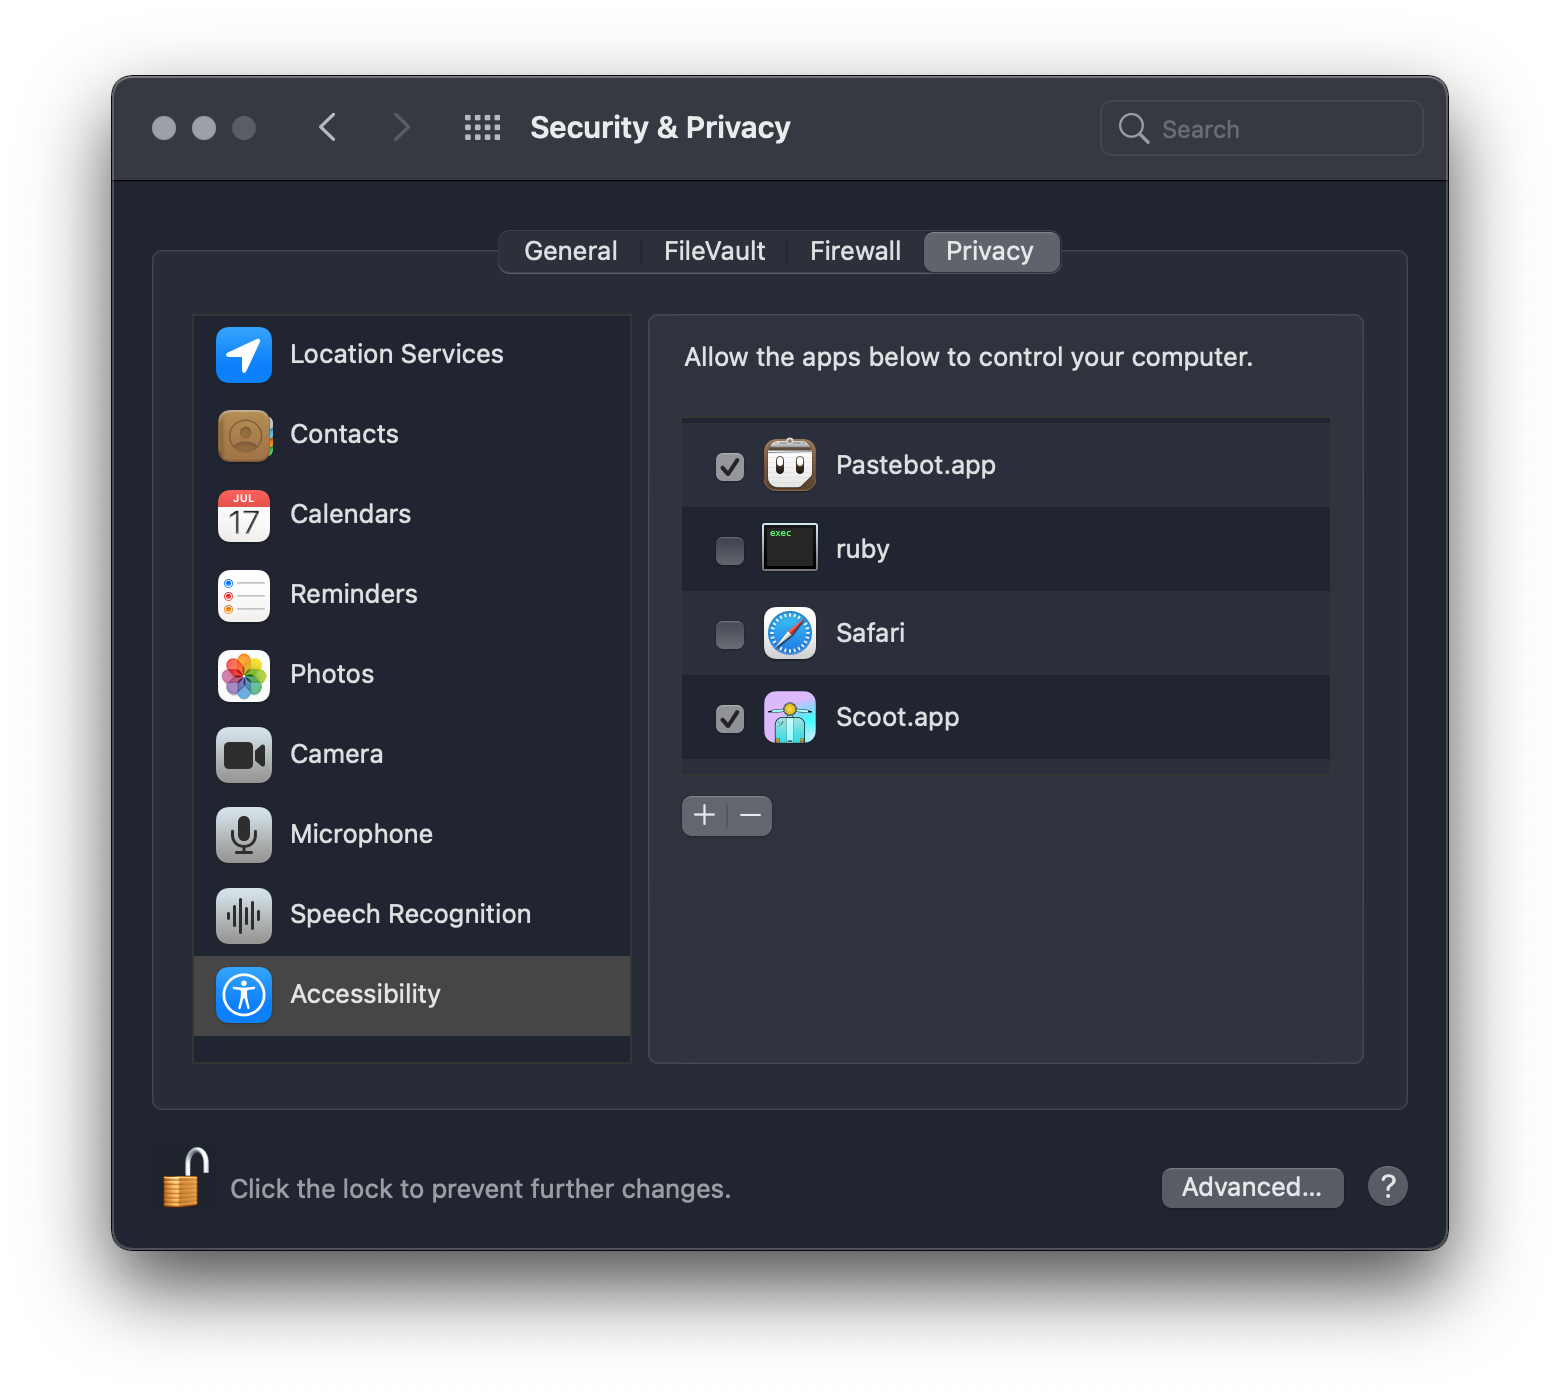This screenshot has height=1398, width=1560.
Task: Select the Photos label
Action: [332, 674]
